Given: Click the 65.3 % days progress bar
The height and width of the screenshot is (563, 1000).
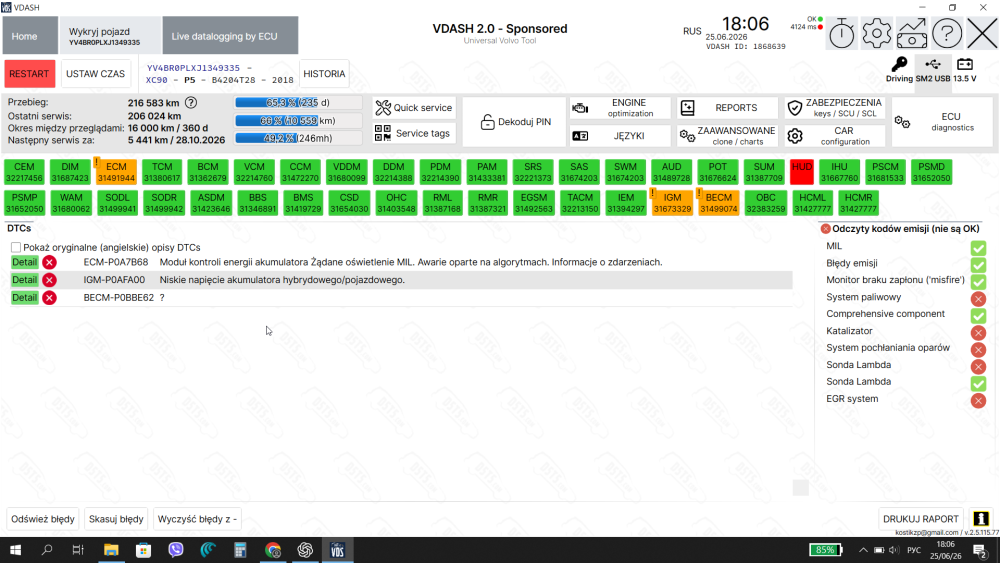Looking at the screenshot, I should tap(298, 103).
